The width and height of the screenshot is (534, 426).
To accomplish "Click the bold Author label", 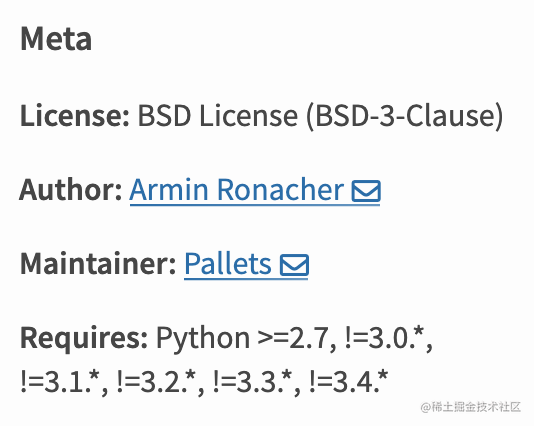I will click(x=71, y=190).
